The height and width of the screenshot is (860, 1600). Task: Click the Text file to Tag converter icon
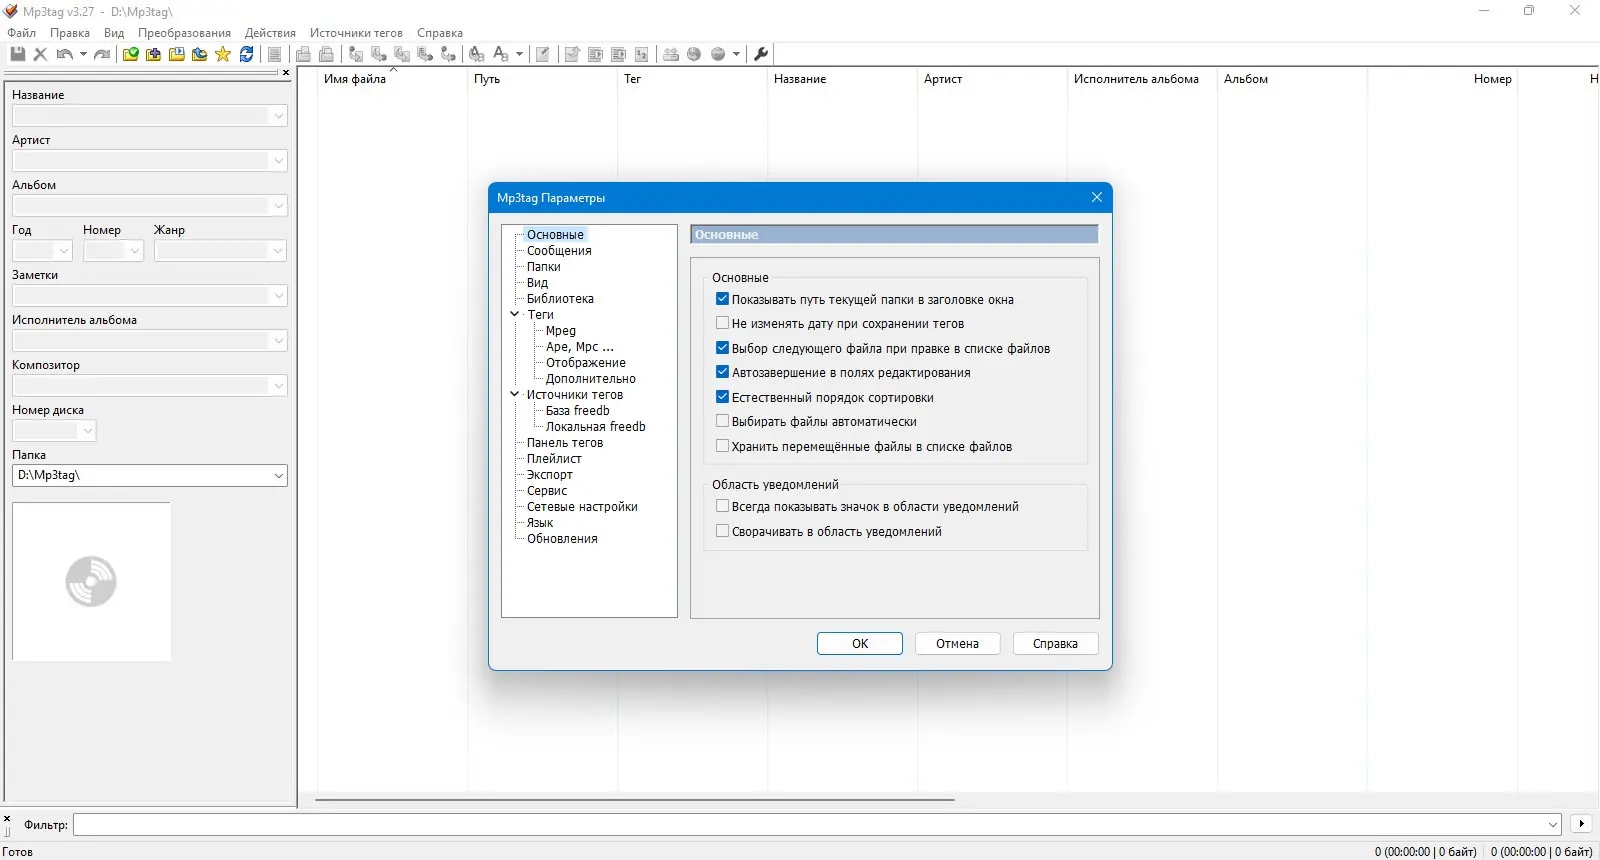[x=425, y=54]
